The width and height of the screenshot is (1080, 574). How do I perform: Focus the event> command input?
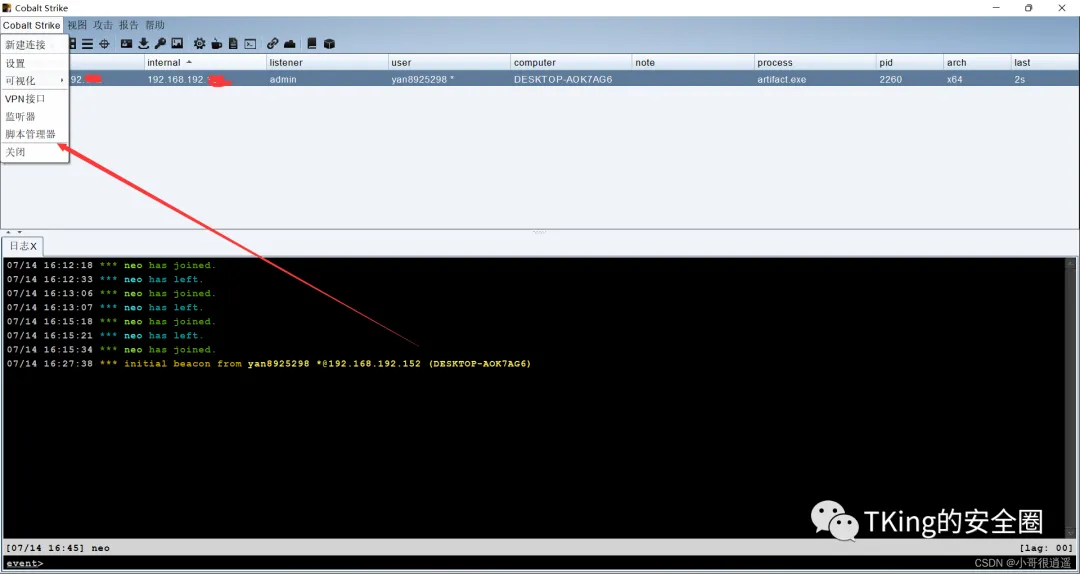pos(540,564)
